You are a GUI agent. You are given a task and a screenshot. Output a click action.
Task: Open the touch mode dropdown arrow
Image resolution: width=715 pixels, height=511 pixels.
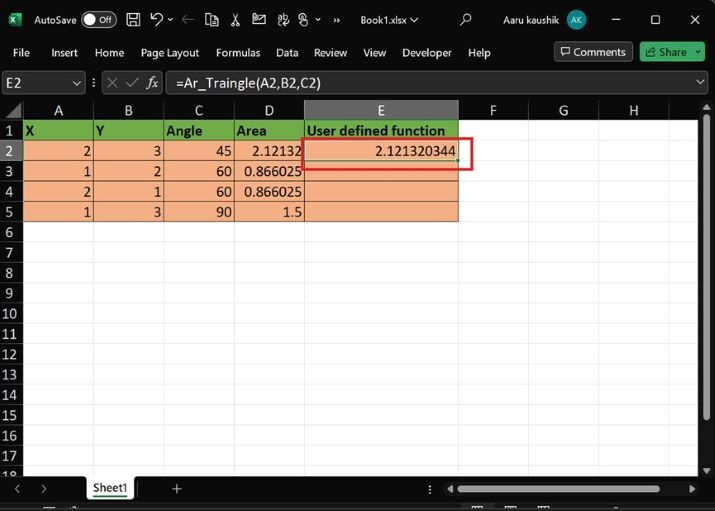coord(318,20)
